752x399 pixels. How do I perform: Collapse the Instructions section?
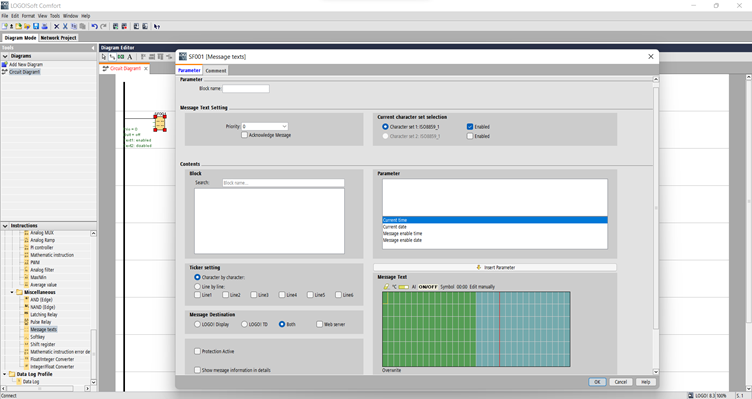[5, 225]
